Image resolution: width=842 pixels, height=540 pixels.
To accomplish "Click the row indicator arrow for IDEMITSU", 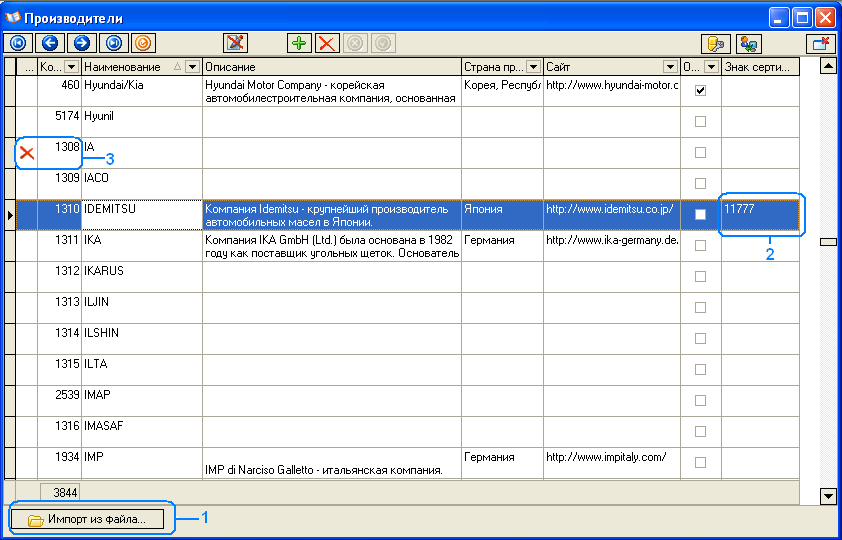I will (10, 215).
